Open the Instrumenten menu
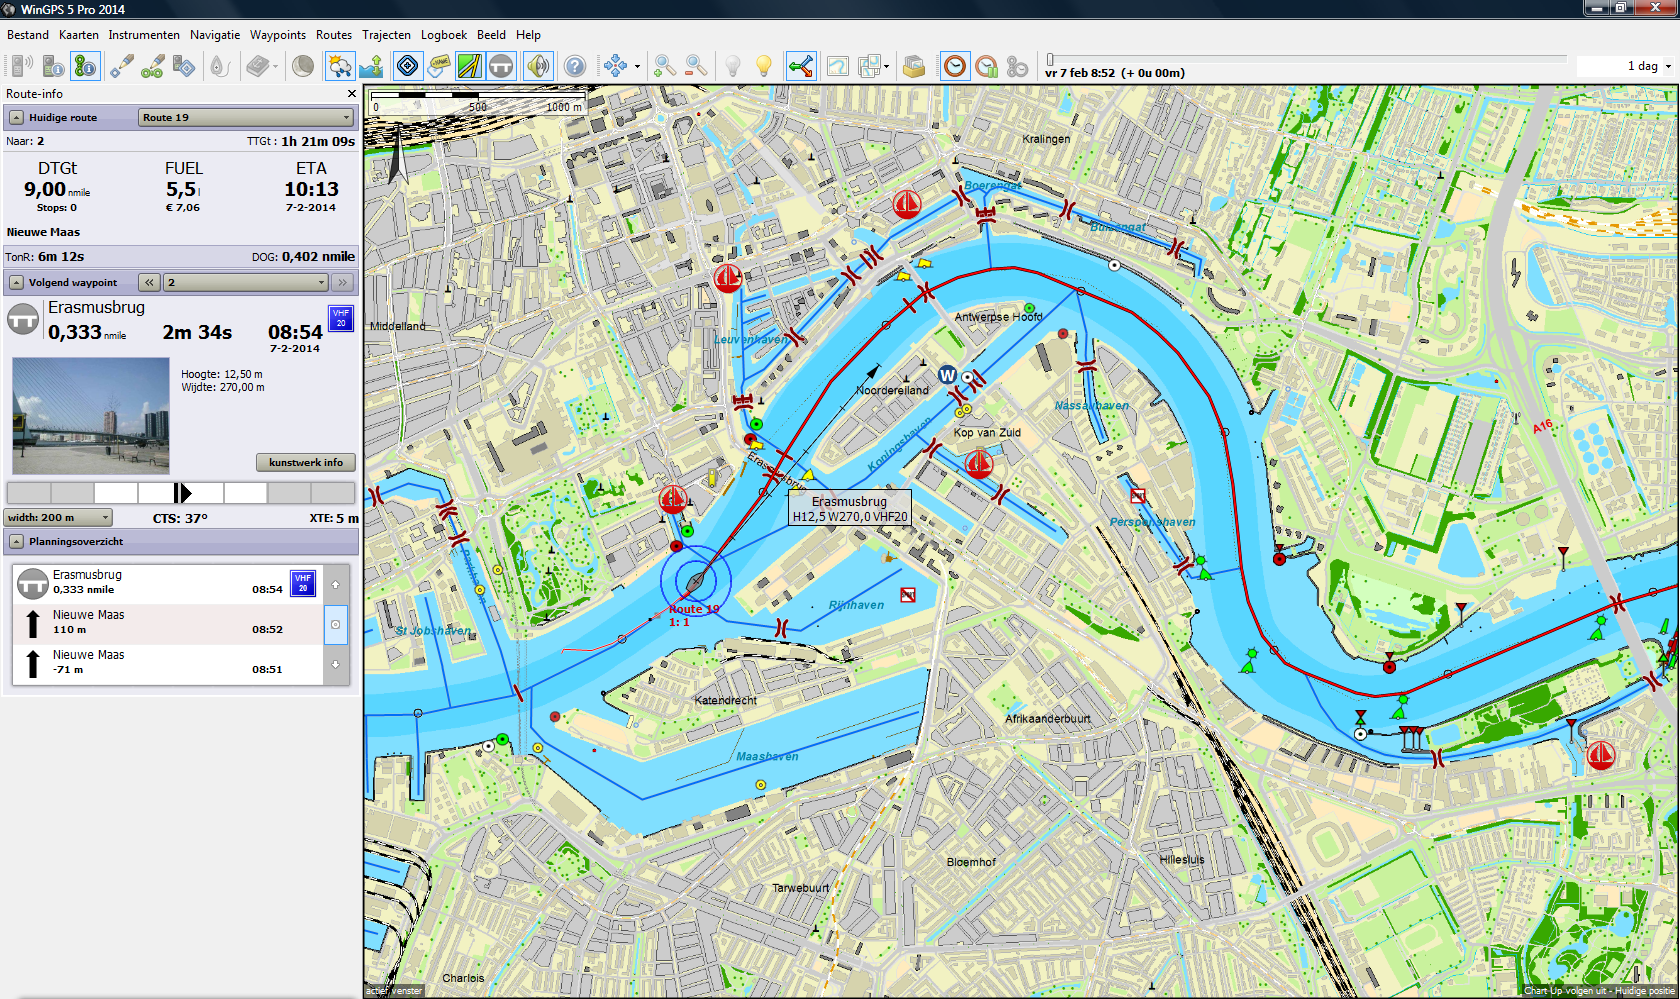 pyautogui.click(x=144, y=35)
